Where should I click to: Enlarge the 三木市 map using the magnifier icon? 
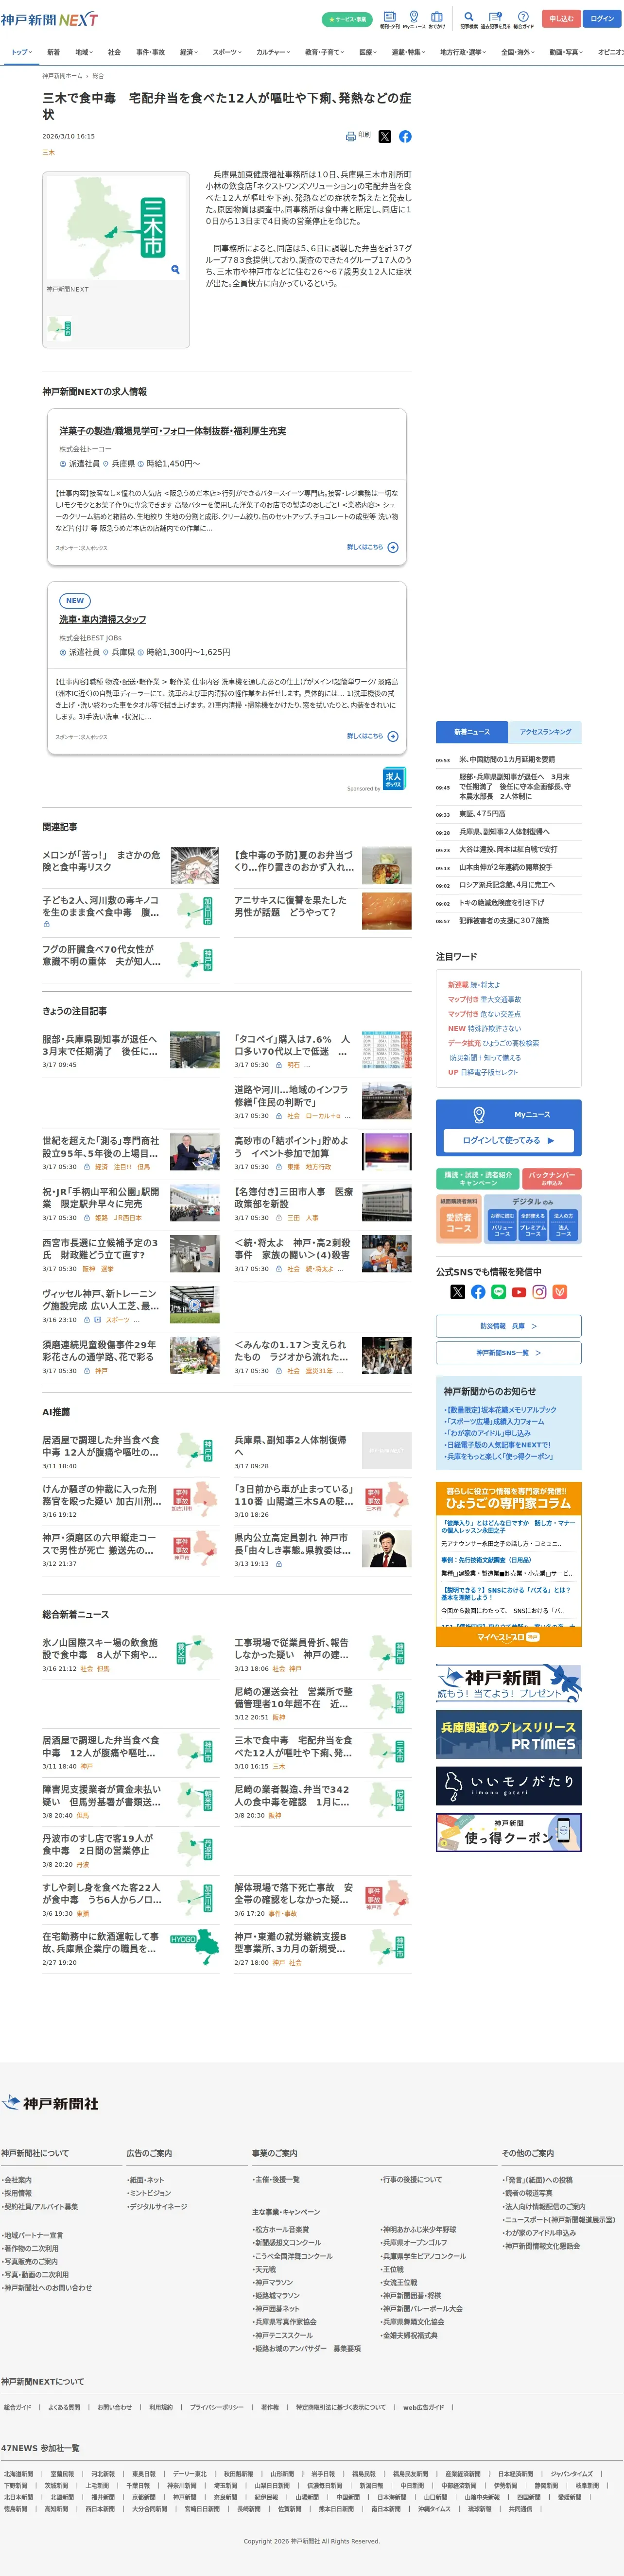pyautogui.click(x=175, y=269)
